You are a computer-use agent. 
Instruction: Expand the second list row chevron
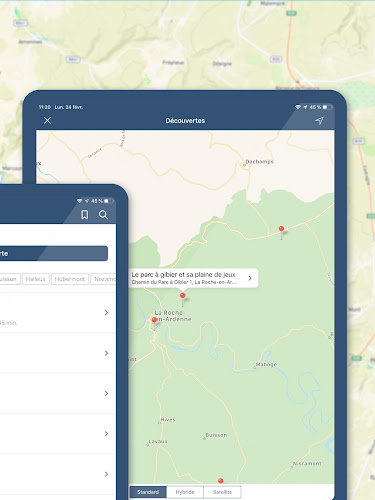point(106,353)
